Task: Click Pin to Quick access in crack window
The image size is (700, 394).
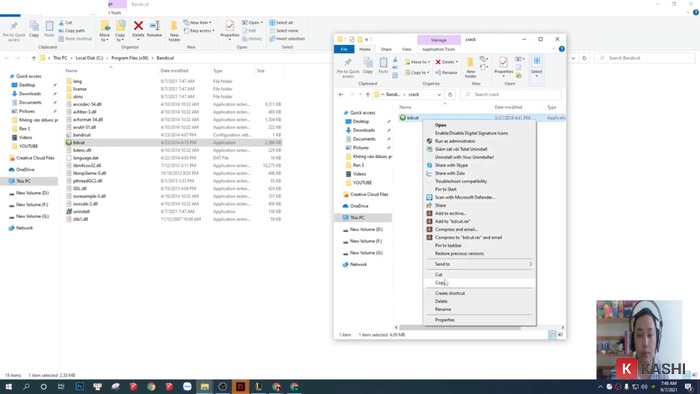Action: point(348,67)
